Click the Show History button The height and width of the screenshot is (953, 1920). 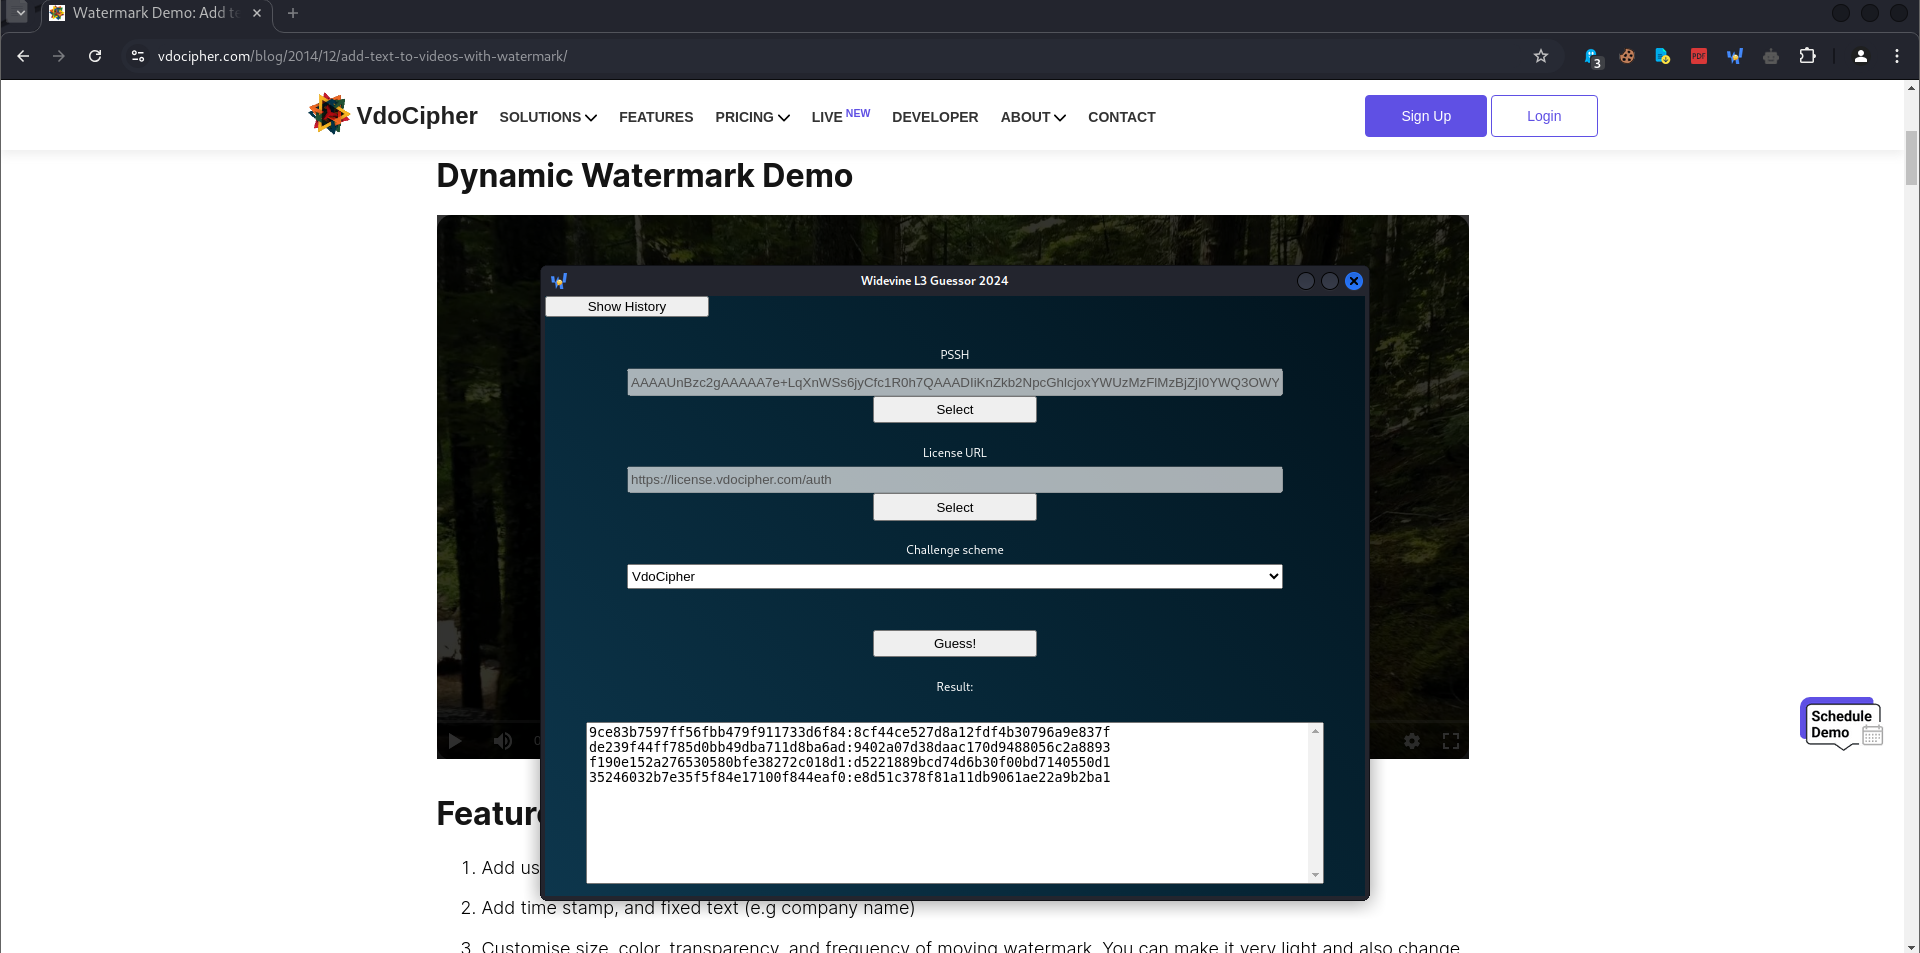tap(627, 307)
